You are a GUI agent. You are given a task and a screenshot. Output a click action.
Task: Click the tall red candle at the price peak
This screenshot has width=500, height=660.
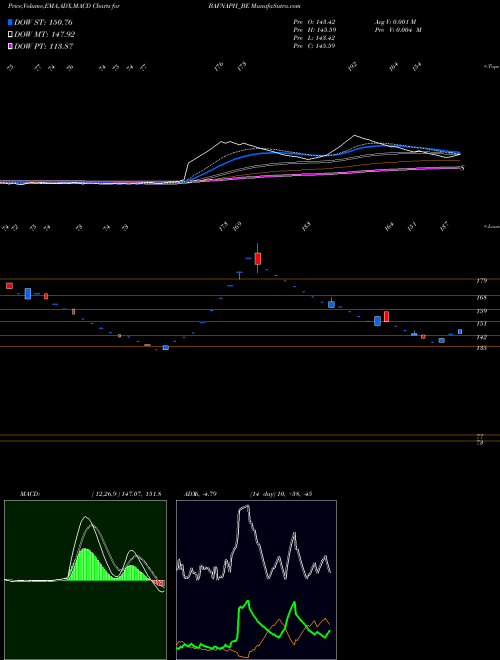(x=258, y=258)
